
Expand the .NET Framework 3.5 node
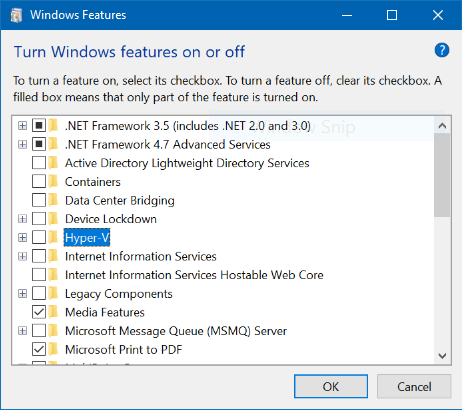(x=22, y=126)
